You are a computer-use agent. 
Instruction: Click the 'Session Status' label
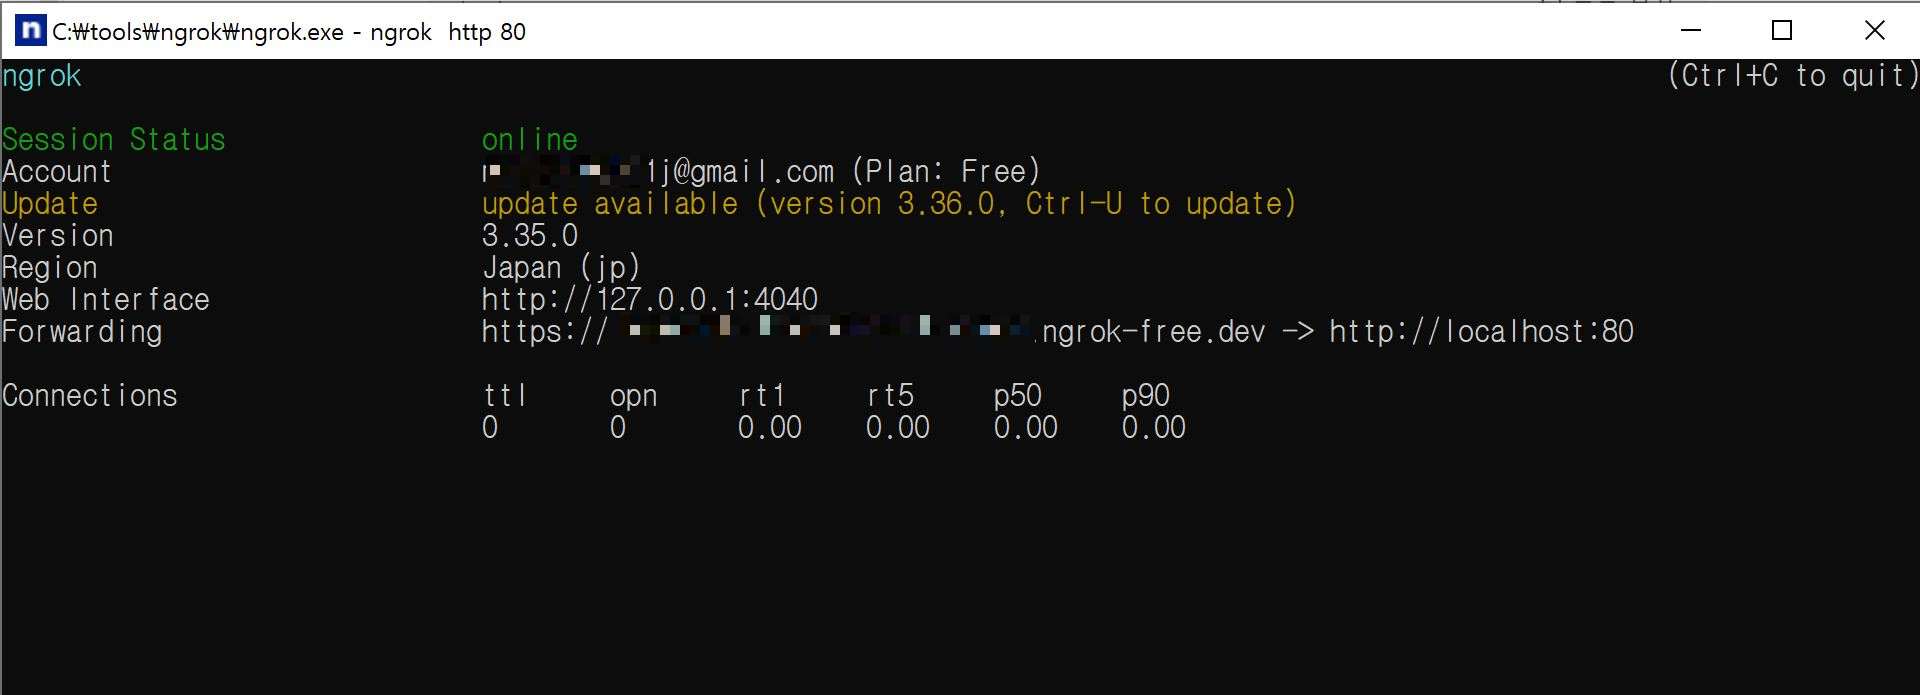(114, 140)
